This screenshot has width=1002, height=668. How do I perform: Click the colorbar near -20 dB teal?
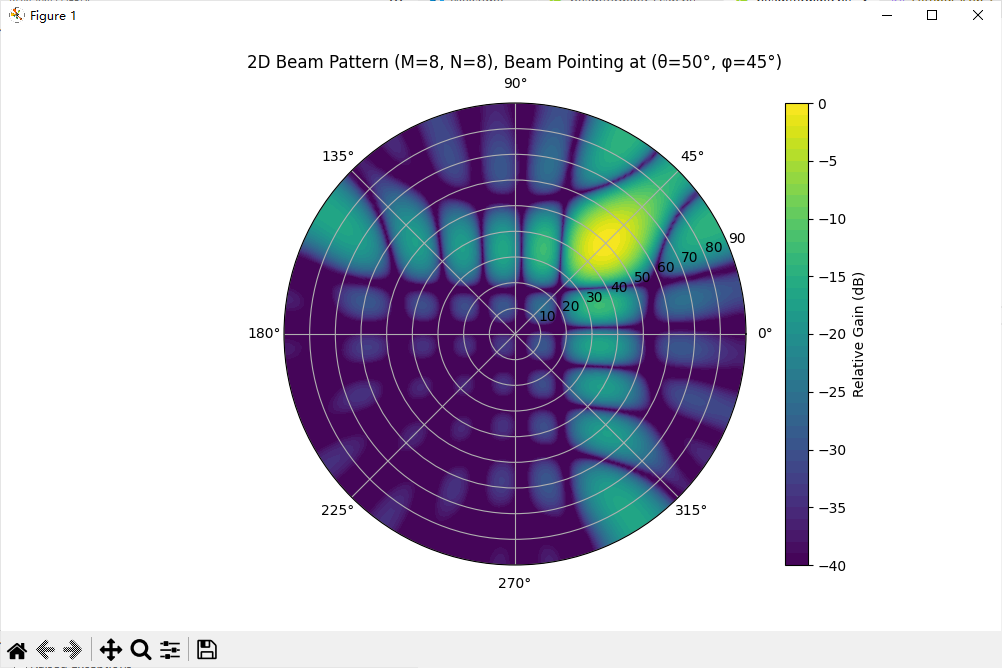click(x=797, y=334)
